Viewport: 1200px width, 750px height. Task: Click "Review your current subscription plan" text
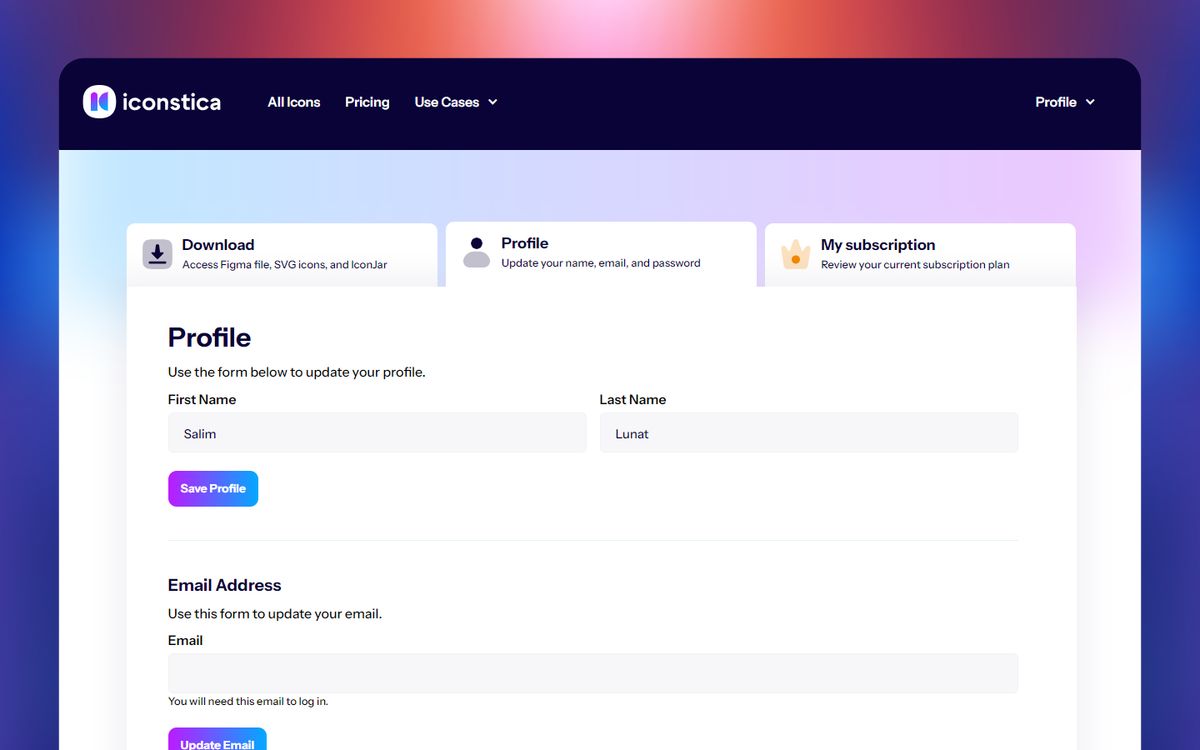tap(915, 265)
